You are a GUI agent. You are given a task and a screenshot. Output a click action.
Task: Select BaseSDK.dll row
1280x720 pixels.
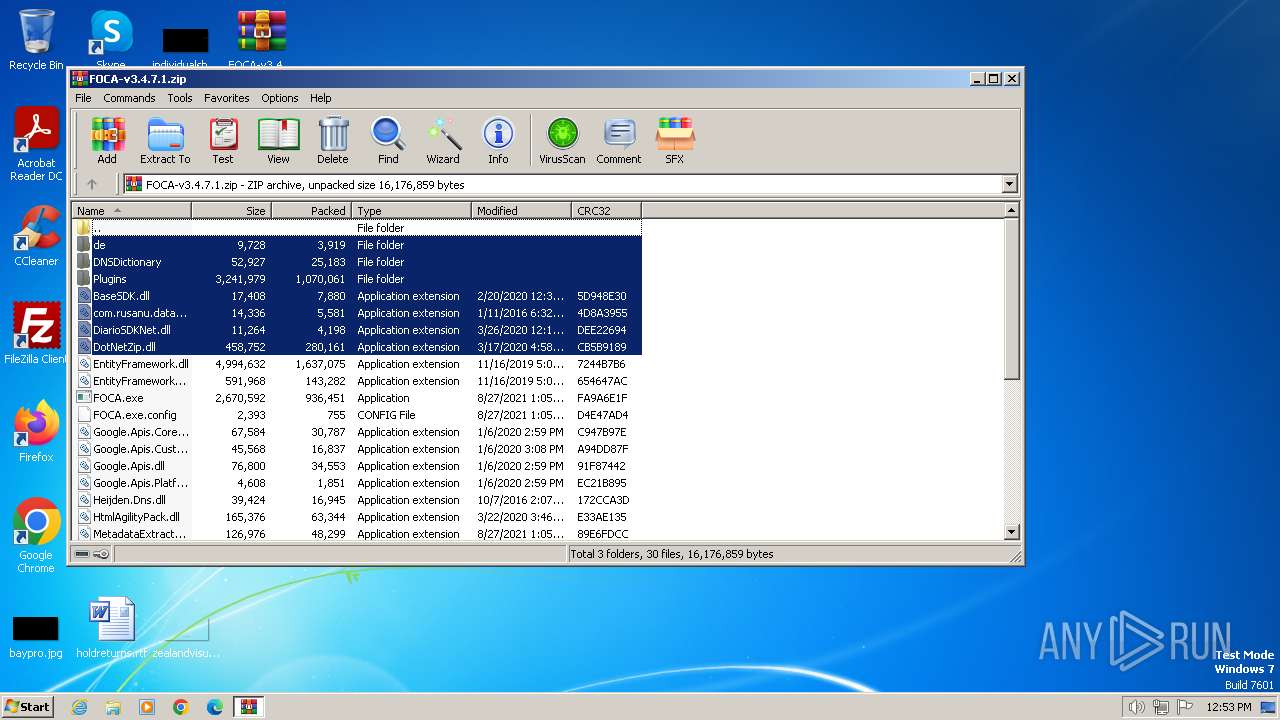tap(357, 296)
